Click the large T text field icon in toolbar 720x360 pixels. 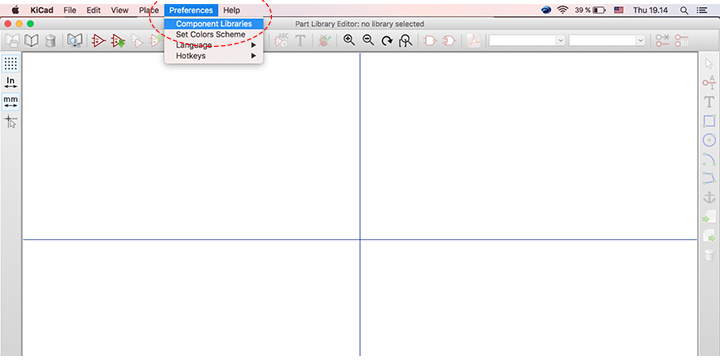click(x=300, y=41)
